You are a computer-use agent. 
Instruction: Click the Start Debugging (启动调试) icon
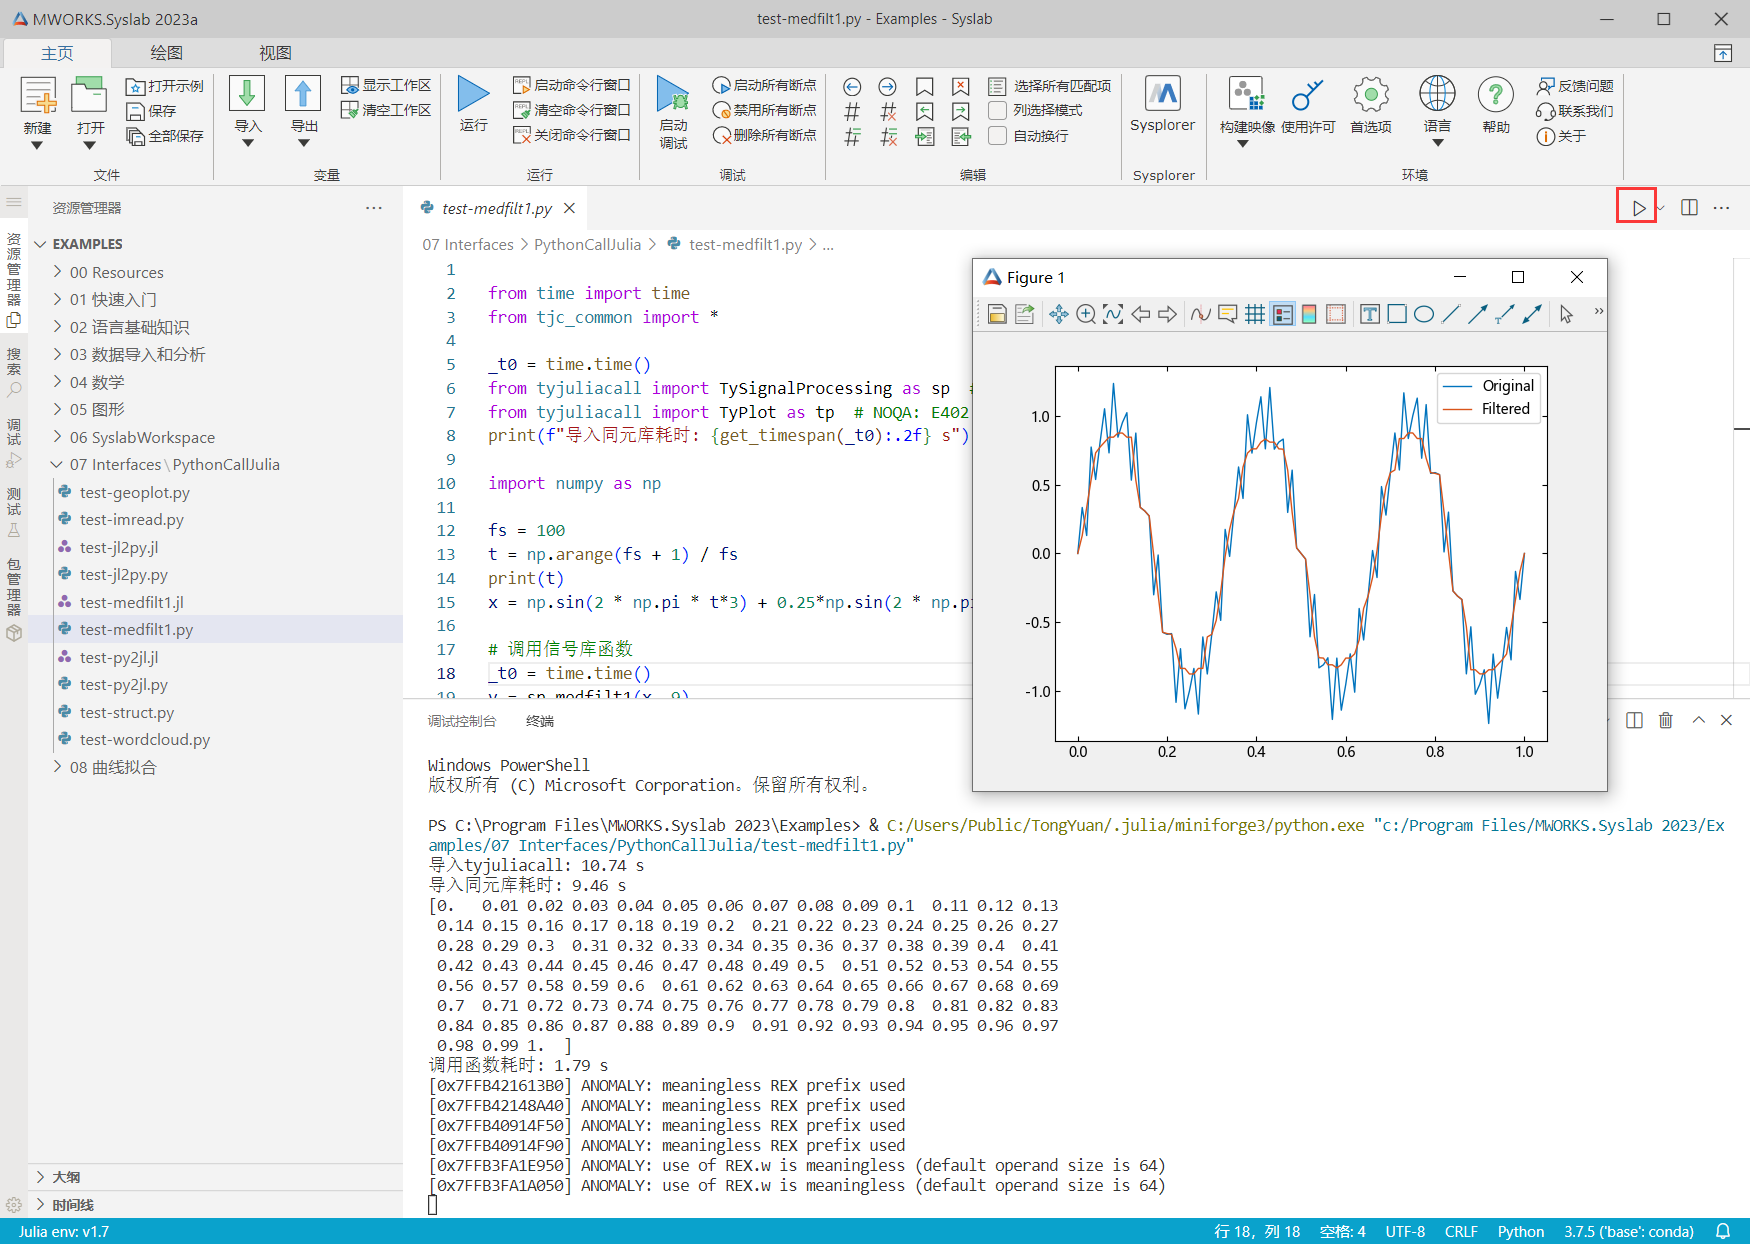coord(673,95)
